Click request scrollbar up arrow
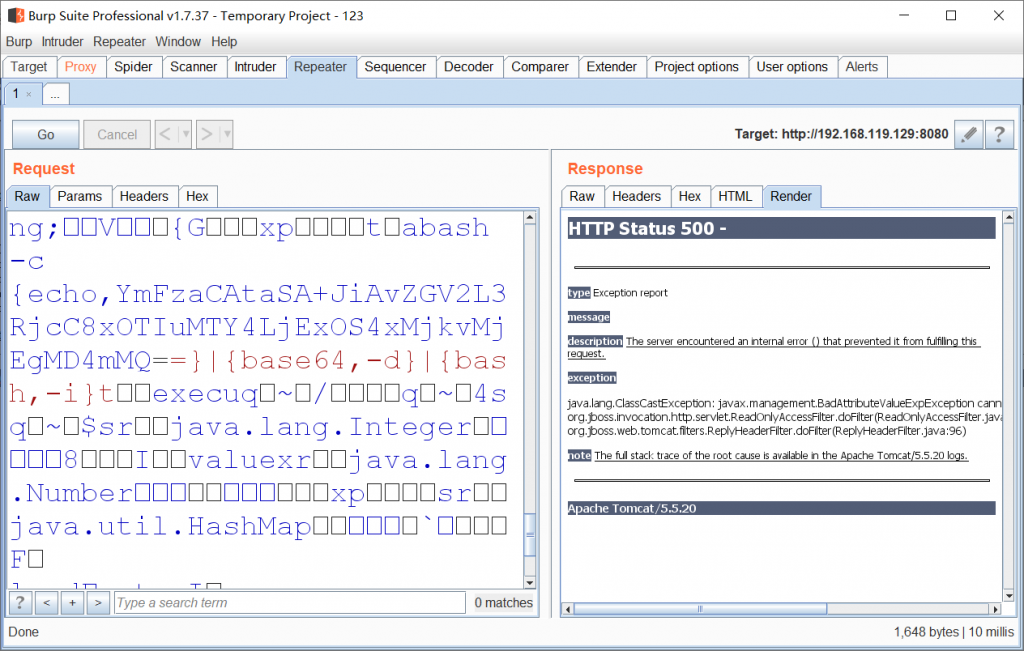Screen dimensions: 1024x651 click(530, 217)
